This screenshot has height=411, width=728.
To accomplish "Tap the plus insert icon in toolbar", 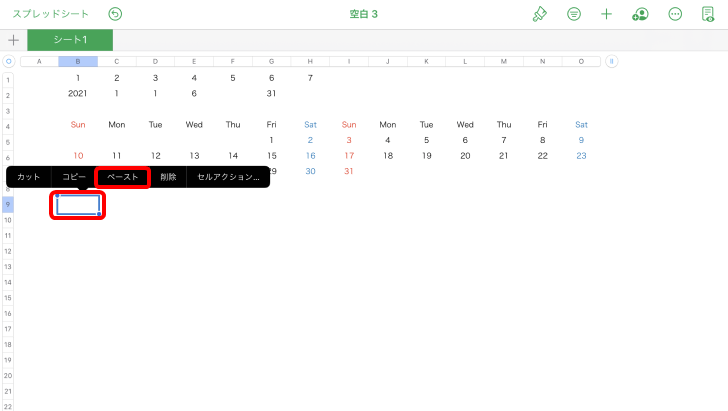I will tap(606, 14).
